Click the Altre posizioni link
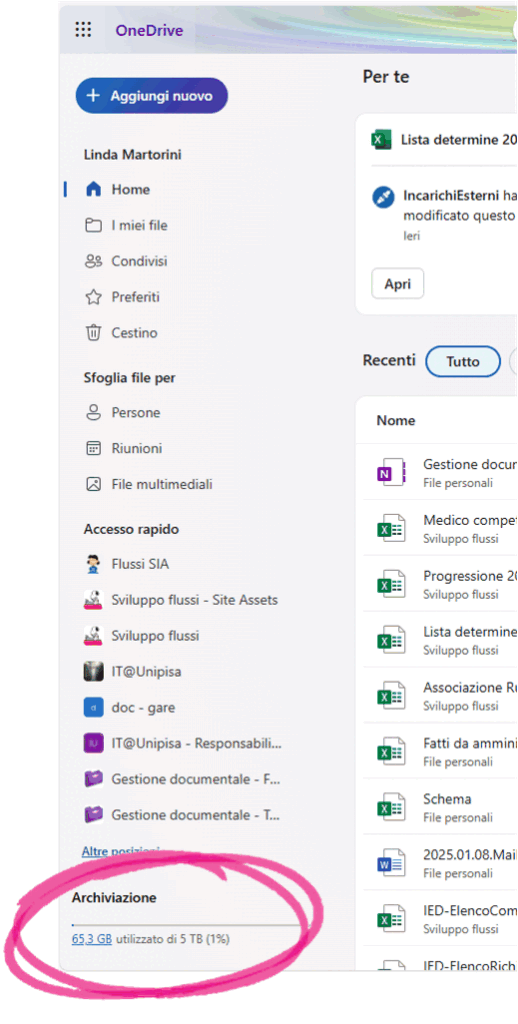518x1024 pixels. (x=121, y=851)
